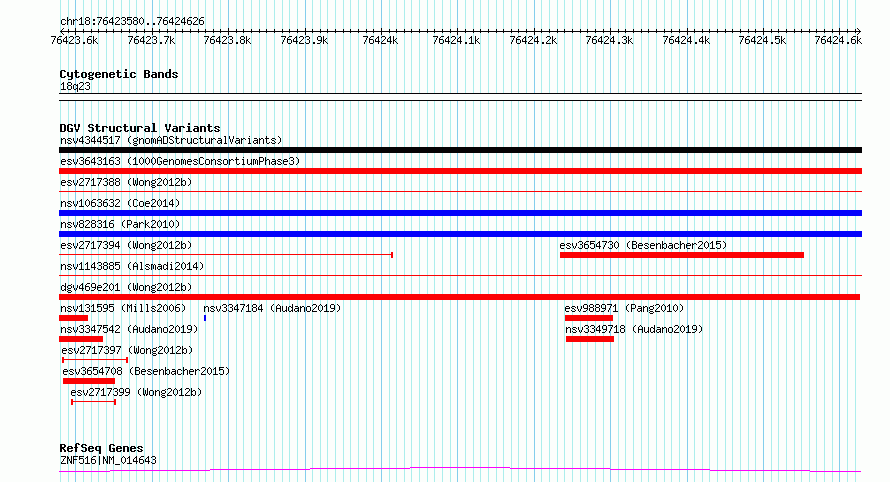Open nsv828316 (Park2010) variant label
Image resolution: width=890 pixels, height=482 pixels.
pyautogui.click(x=120, y=224)
